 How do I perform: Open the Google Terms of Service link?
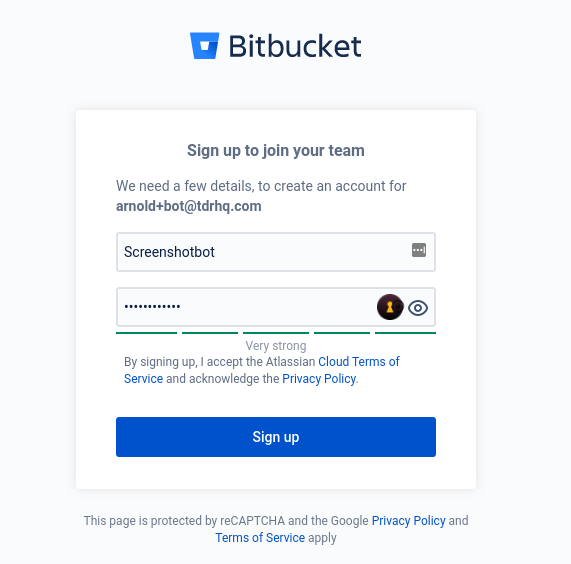point(260,538)
